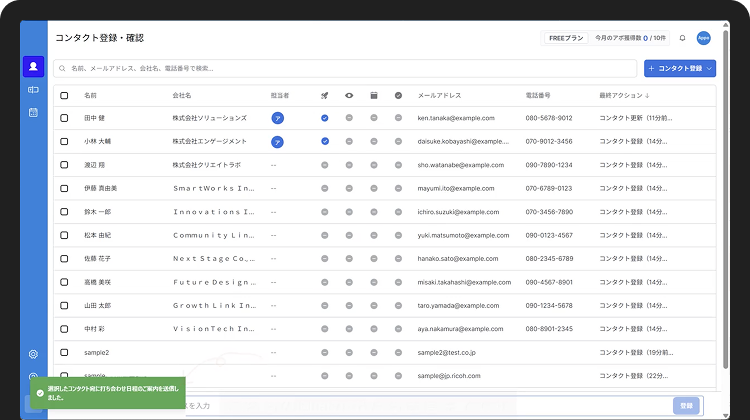Click the 名前 column header

pyautogui.click(x=90, y=95)
